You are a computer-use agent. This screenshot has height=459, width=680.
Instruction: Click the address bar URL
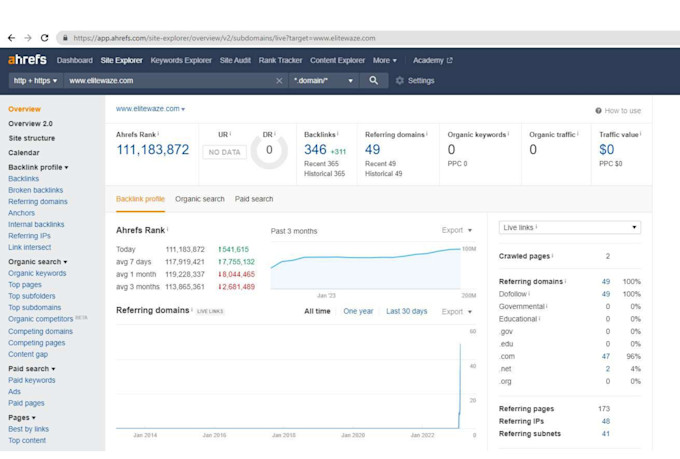[224, 38]
